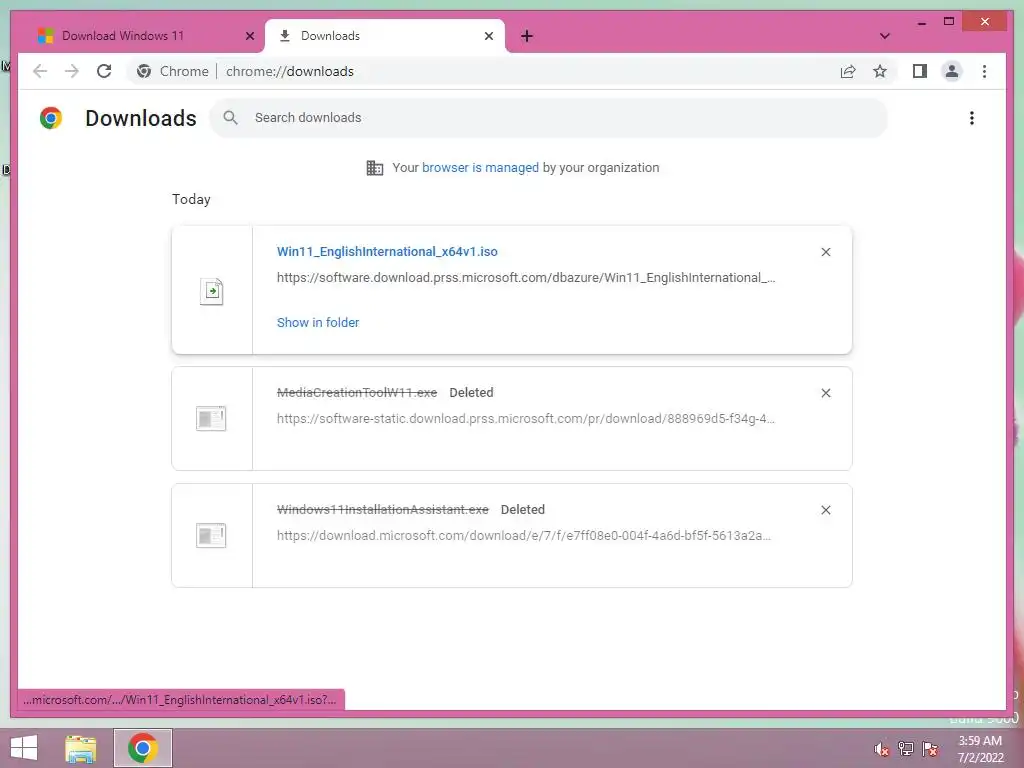The width and height of the screenshot is (1024, 768).
Task: Click the struck-through MediaCreationToolW11.exe name
Action: (357, 392)
